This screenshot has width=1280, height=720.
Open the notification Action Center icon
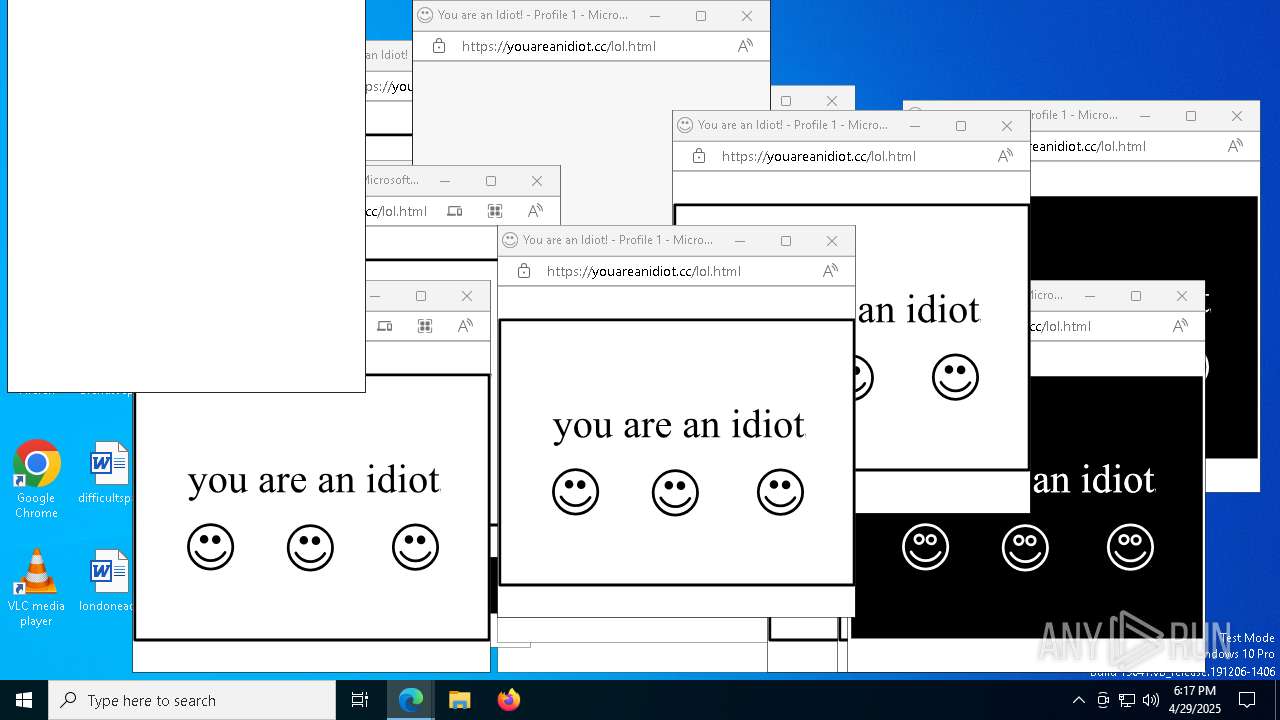point(1248,700)
